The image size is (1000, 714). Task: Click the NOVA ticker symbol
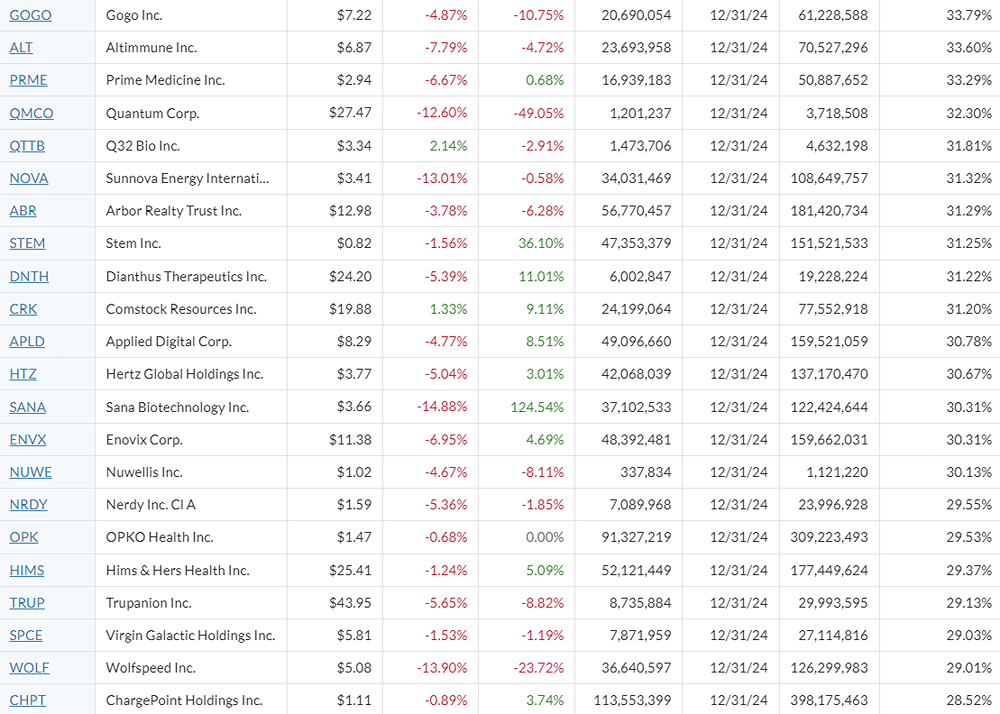click(28, 178)
